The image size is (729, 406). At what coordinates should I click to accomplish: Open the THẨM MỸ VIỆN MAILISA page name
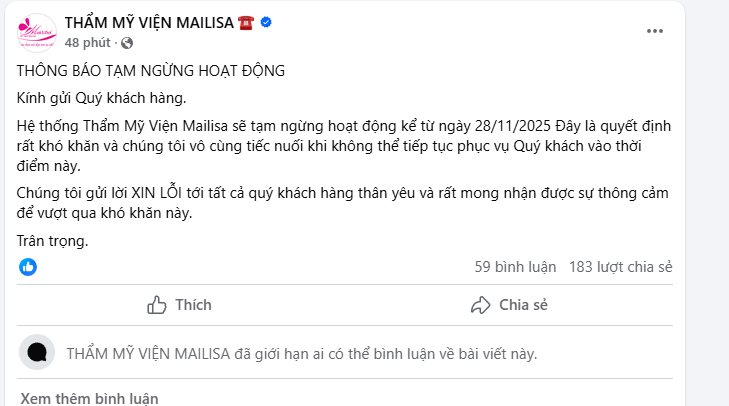click(150, 22)
